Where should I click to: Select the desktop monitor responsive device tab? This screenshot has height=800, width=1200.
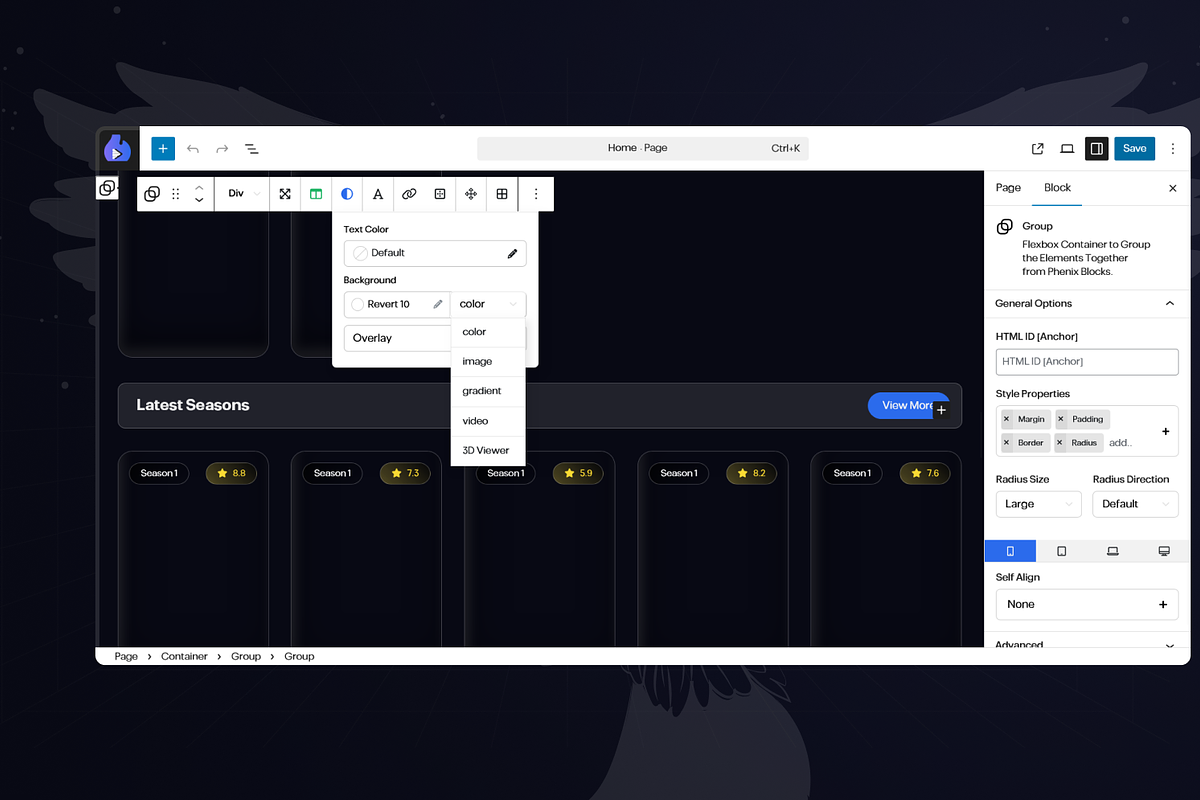coord(1164,551)
